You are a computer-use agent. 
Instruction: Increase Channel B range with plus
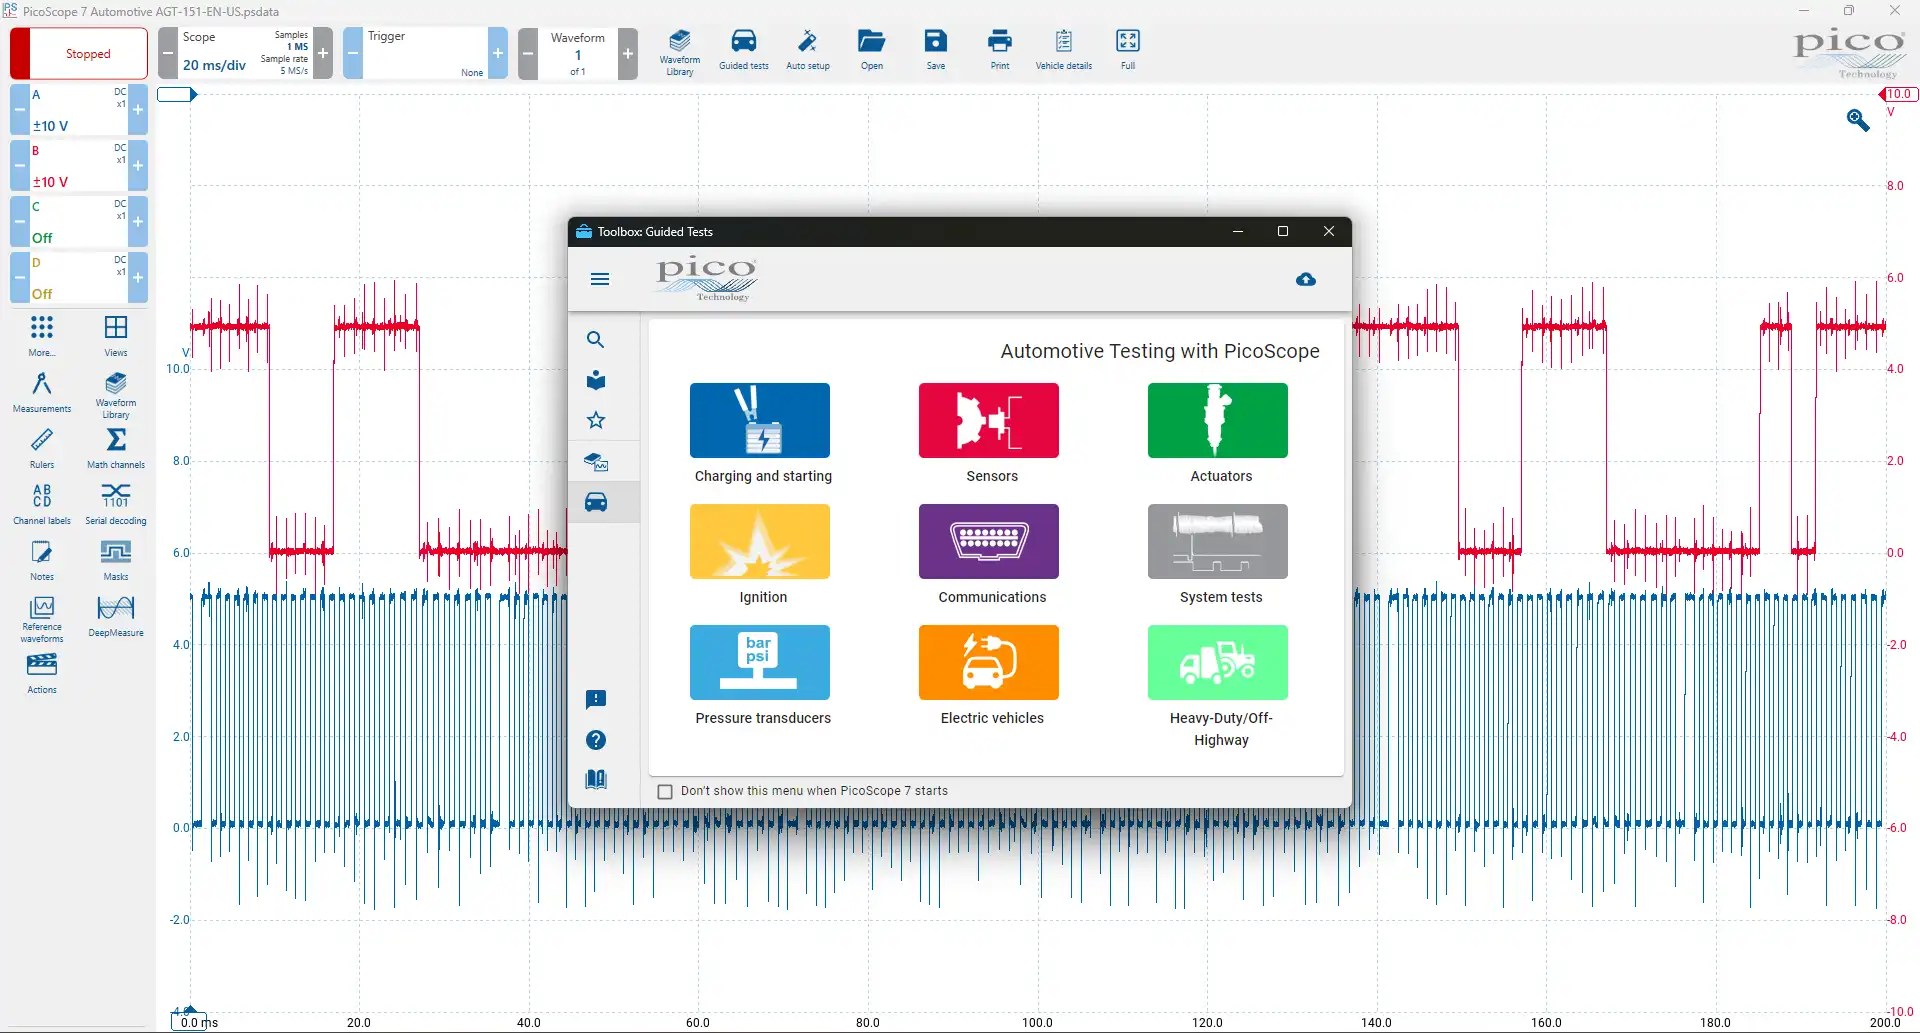tap(138, 165)
